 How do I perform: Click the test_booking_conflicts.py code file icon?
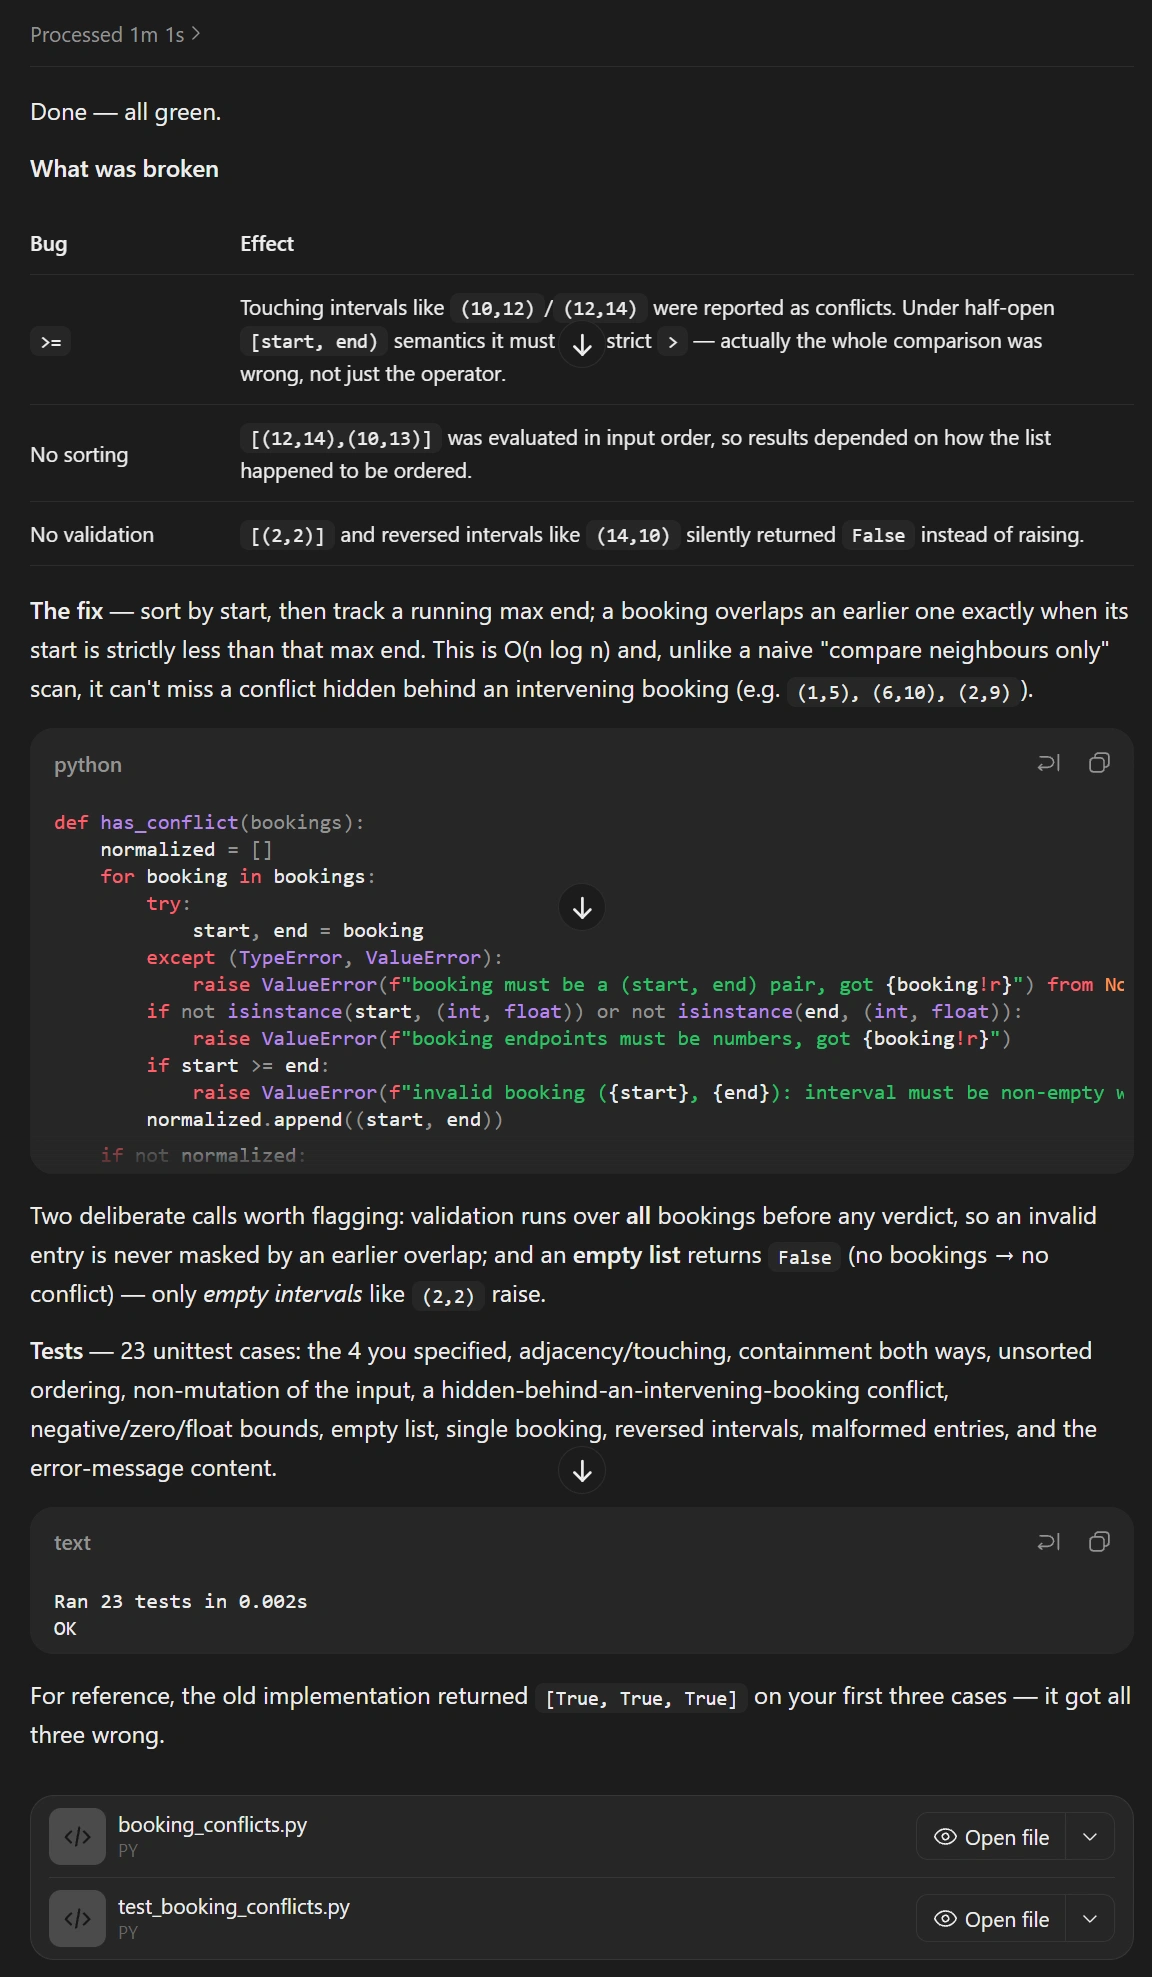(77, 1919)
